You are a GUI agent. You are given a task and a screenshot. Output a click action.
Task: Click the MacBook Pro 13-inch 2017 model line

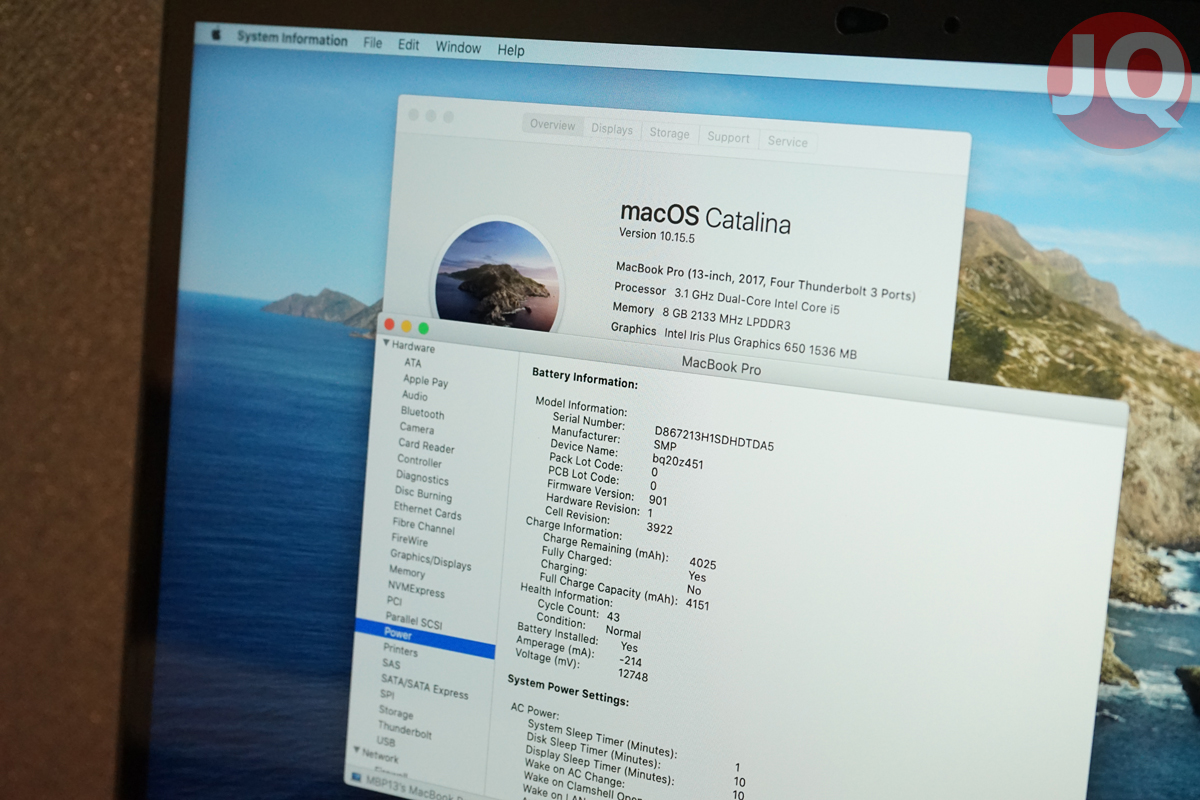coord(765,281)
